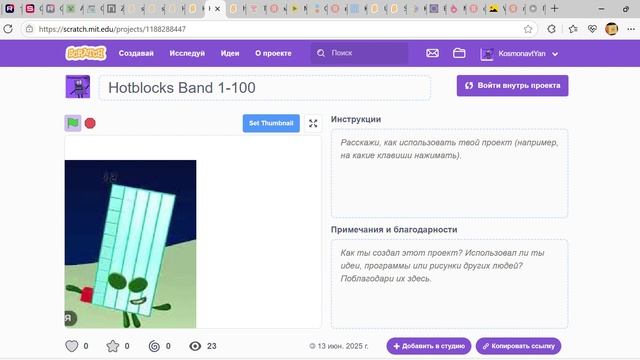
Task: Stop the project with the red stop button
Action: click(x=90, y=123)
